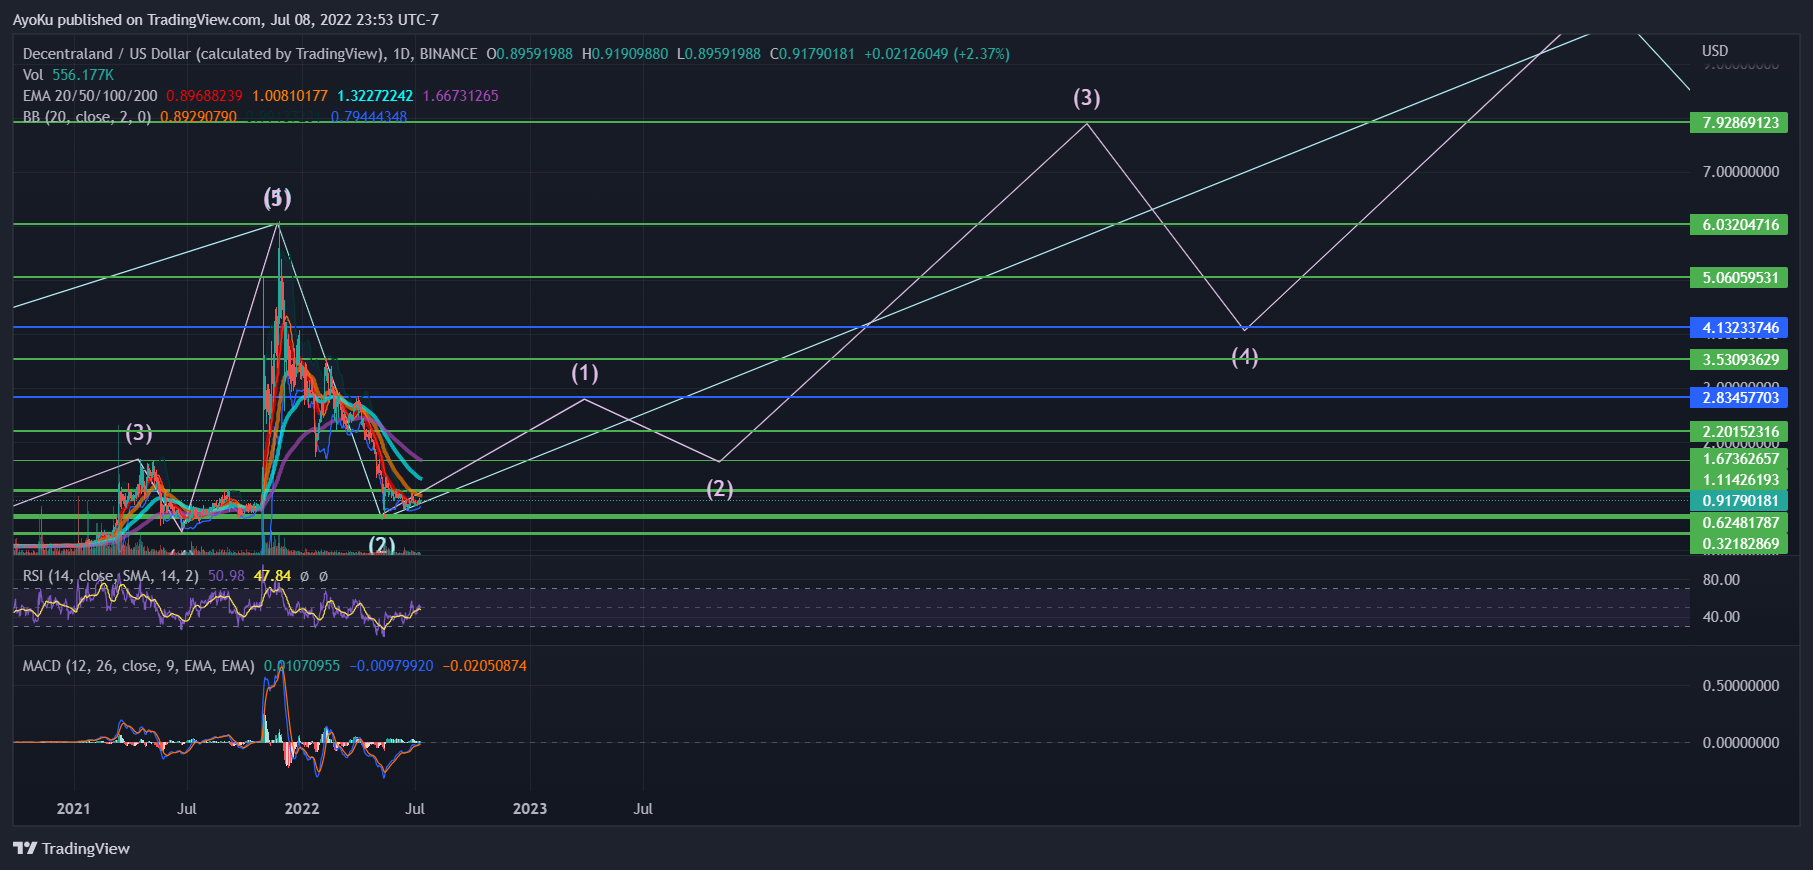Viewport: 1813px width, 870px height.
Task: Click the RSI 40.00 scale label
Action: [1721, 617]
